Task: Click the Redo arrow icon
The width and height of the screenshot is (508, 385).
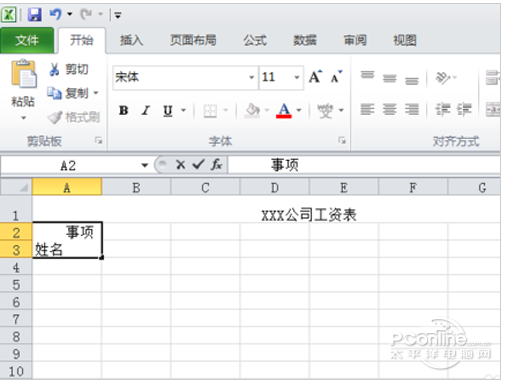Action: pyautogui.click(x=86, y=14)
